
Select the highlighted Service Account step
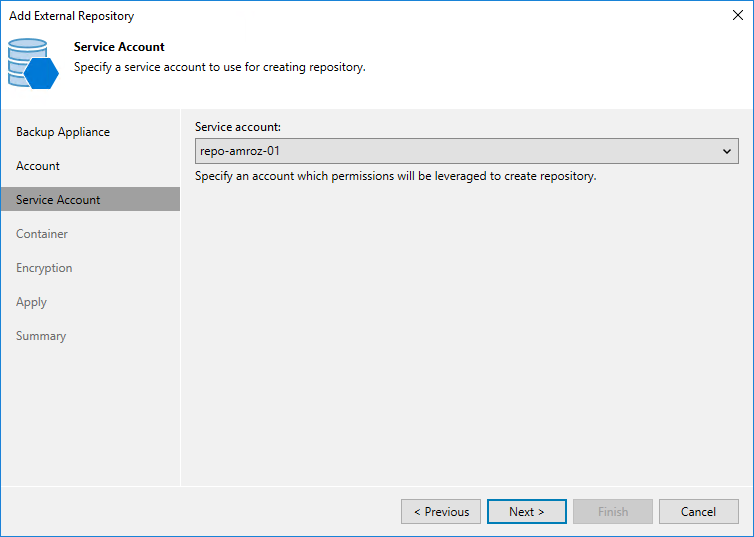pos(58,200)
